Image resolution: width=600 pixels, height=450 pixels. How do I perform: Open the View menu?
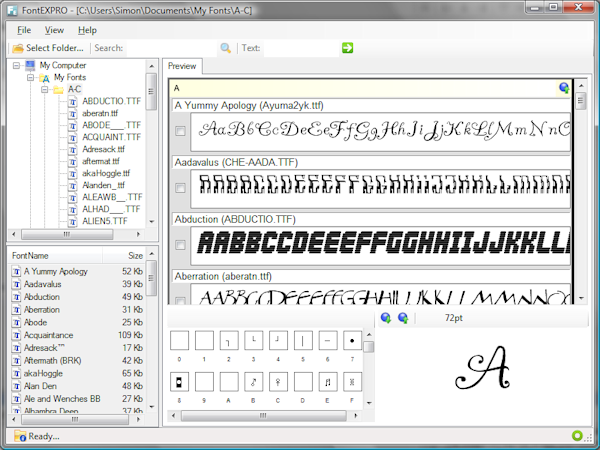(x=54, y=30)
